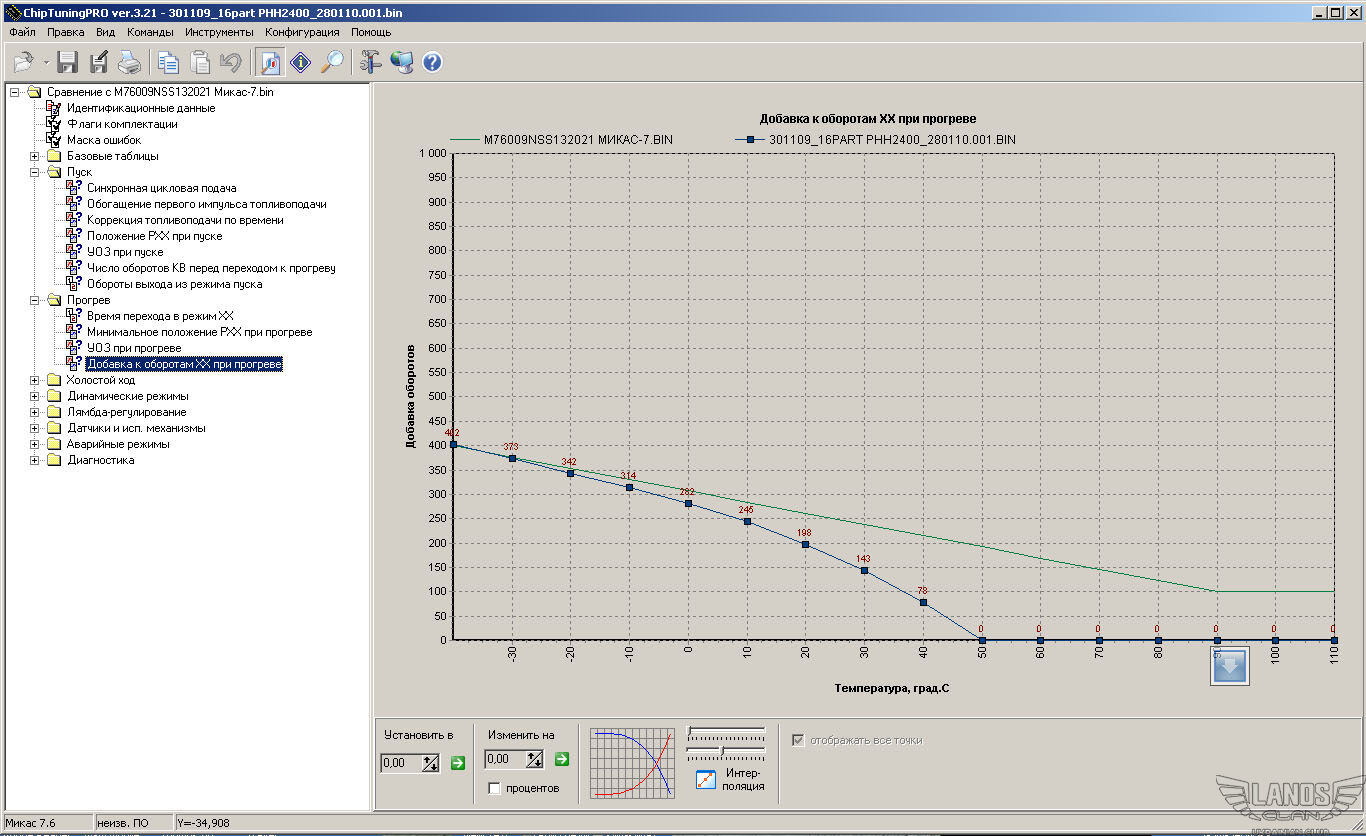Click the Print toolbar icon

pos(130,62)
